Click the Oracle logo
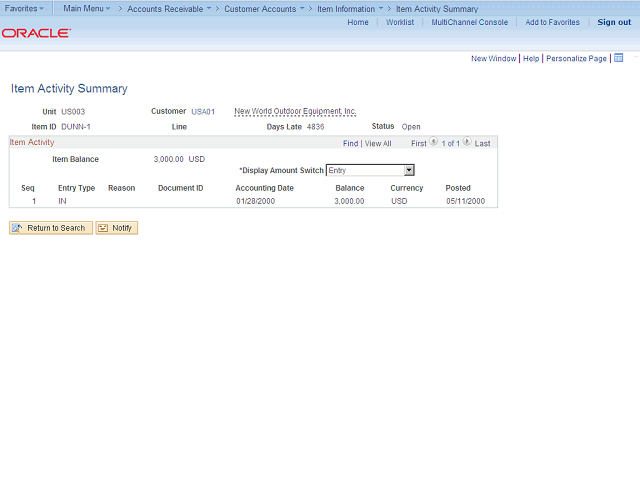The image size is (640, 480). click(x=36, y=33)
